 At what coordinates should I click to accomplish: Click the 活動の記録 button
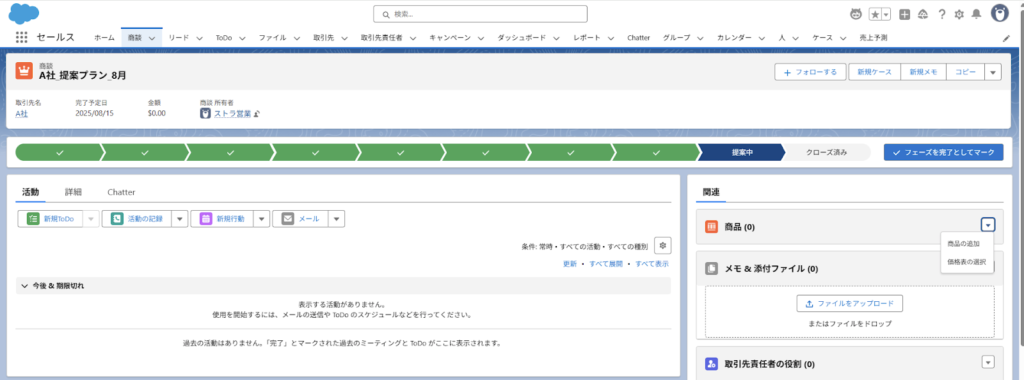[x=137, y=219]
